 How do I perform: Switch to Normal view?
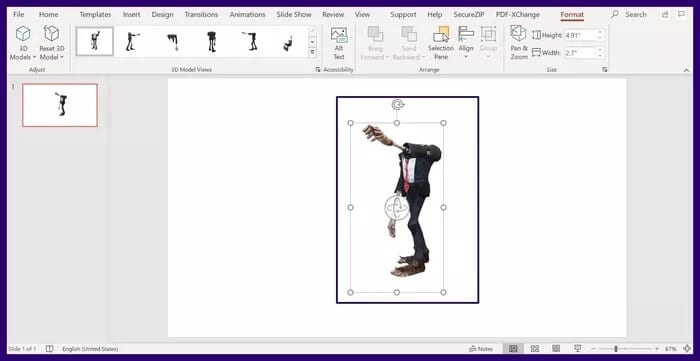click(x=513, y=349)
